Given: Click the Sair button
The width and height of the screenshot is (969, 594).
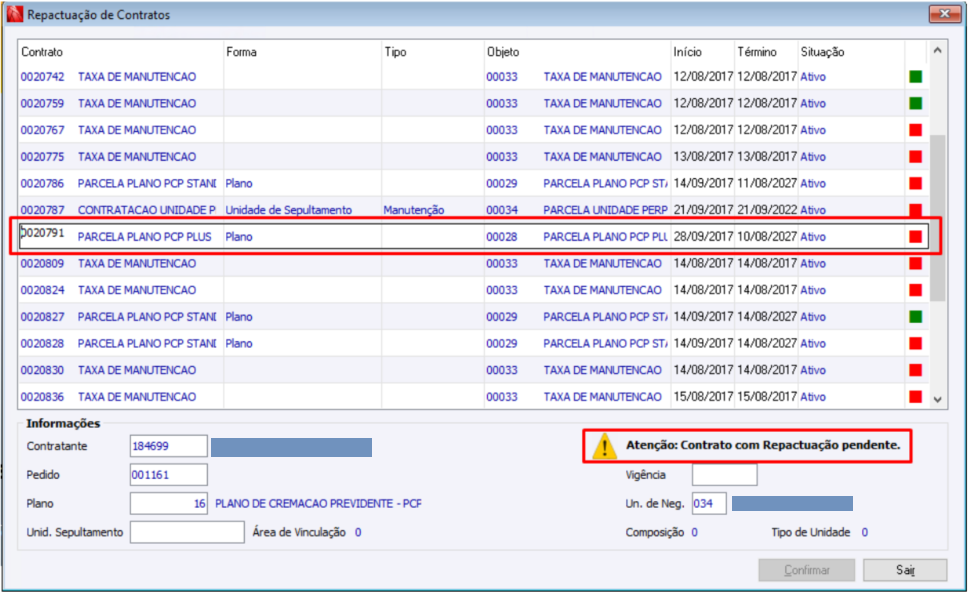Looking at the screenshot, I should coord(905,570).
